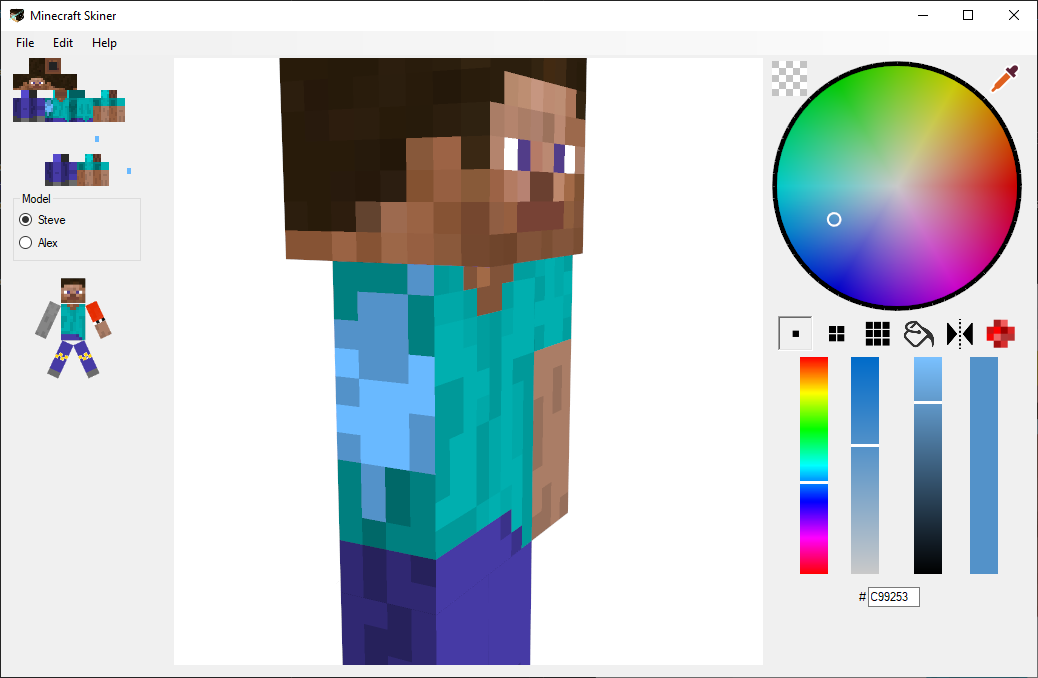Select the 3x3 brush size
Screen dimensions: 1038x678
tap(877, 334)
